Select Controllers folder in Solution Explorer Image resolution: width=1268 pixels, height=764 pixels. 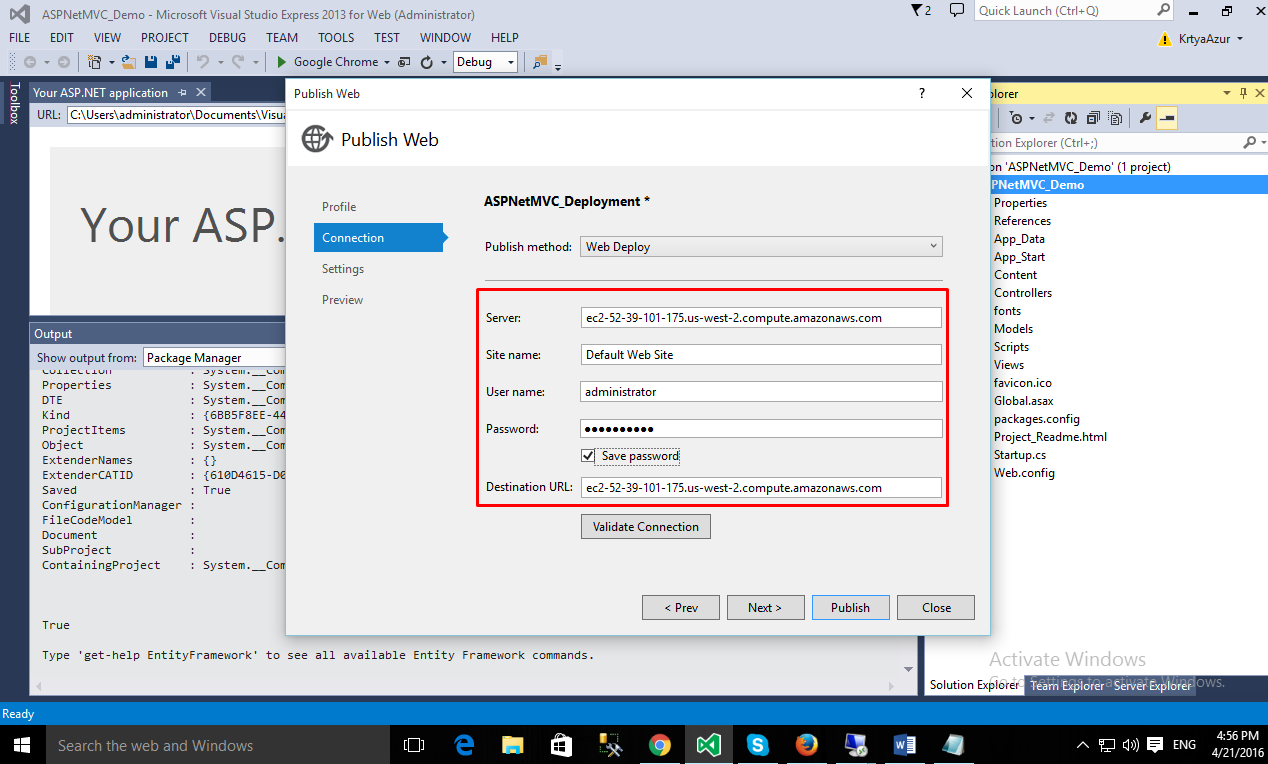[1023, 293]
